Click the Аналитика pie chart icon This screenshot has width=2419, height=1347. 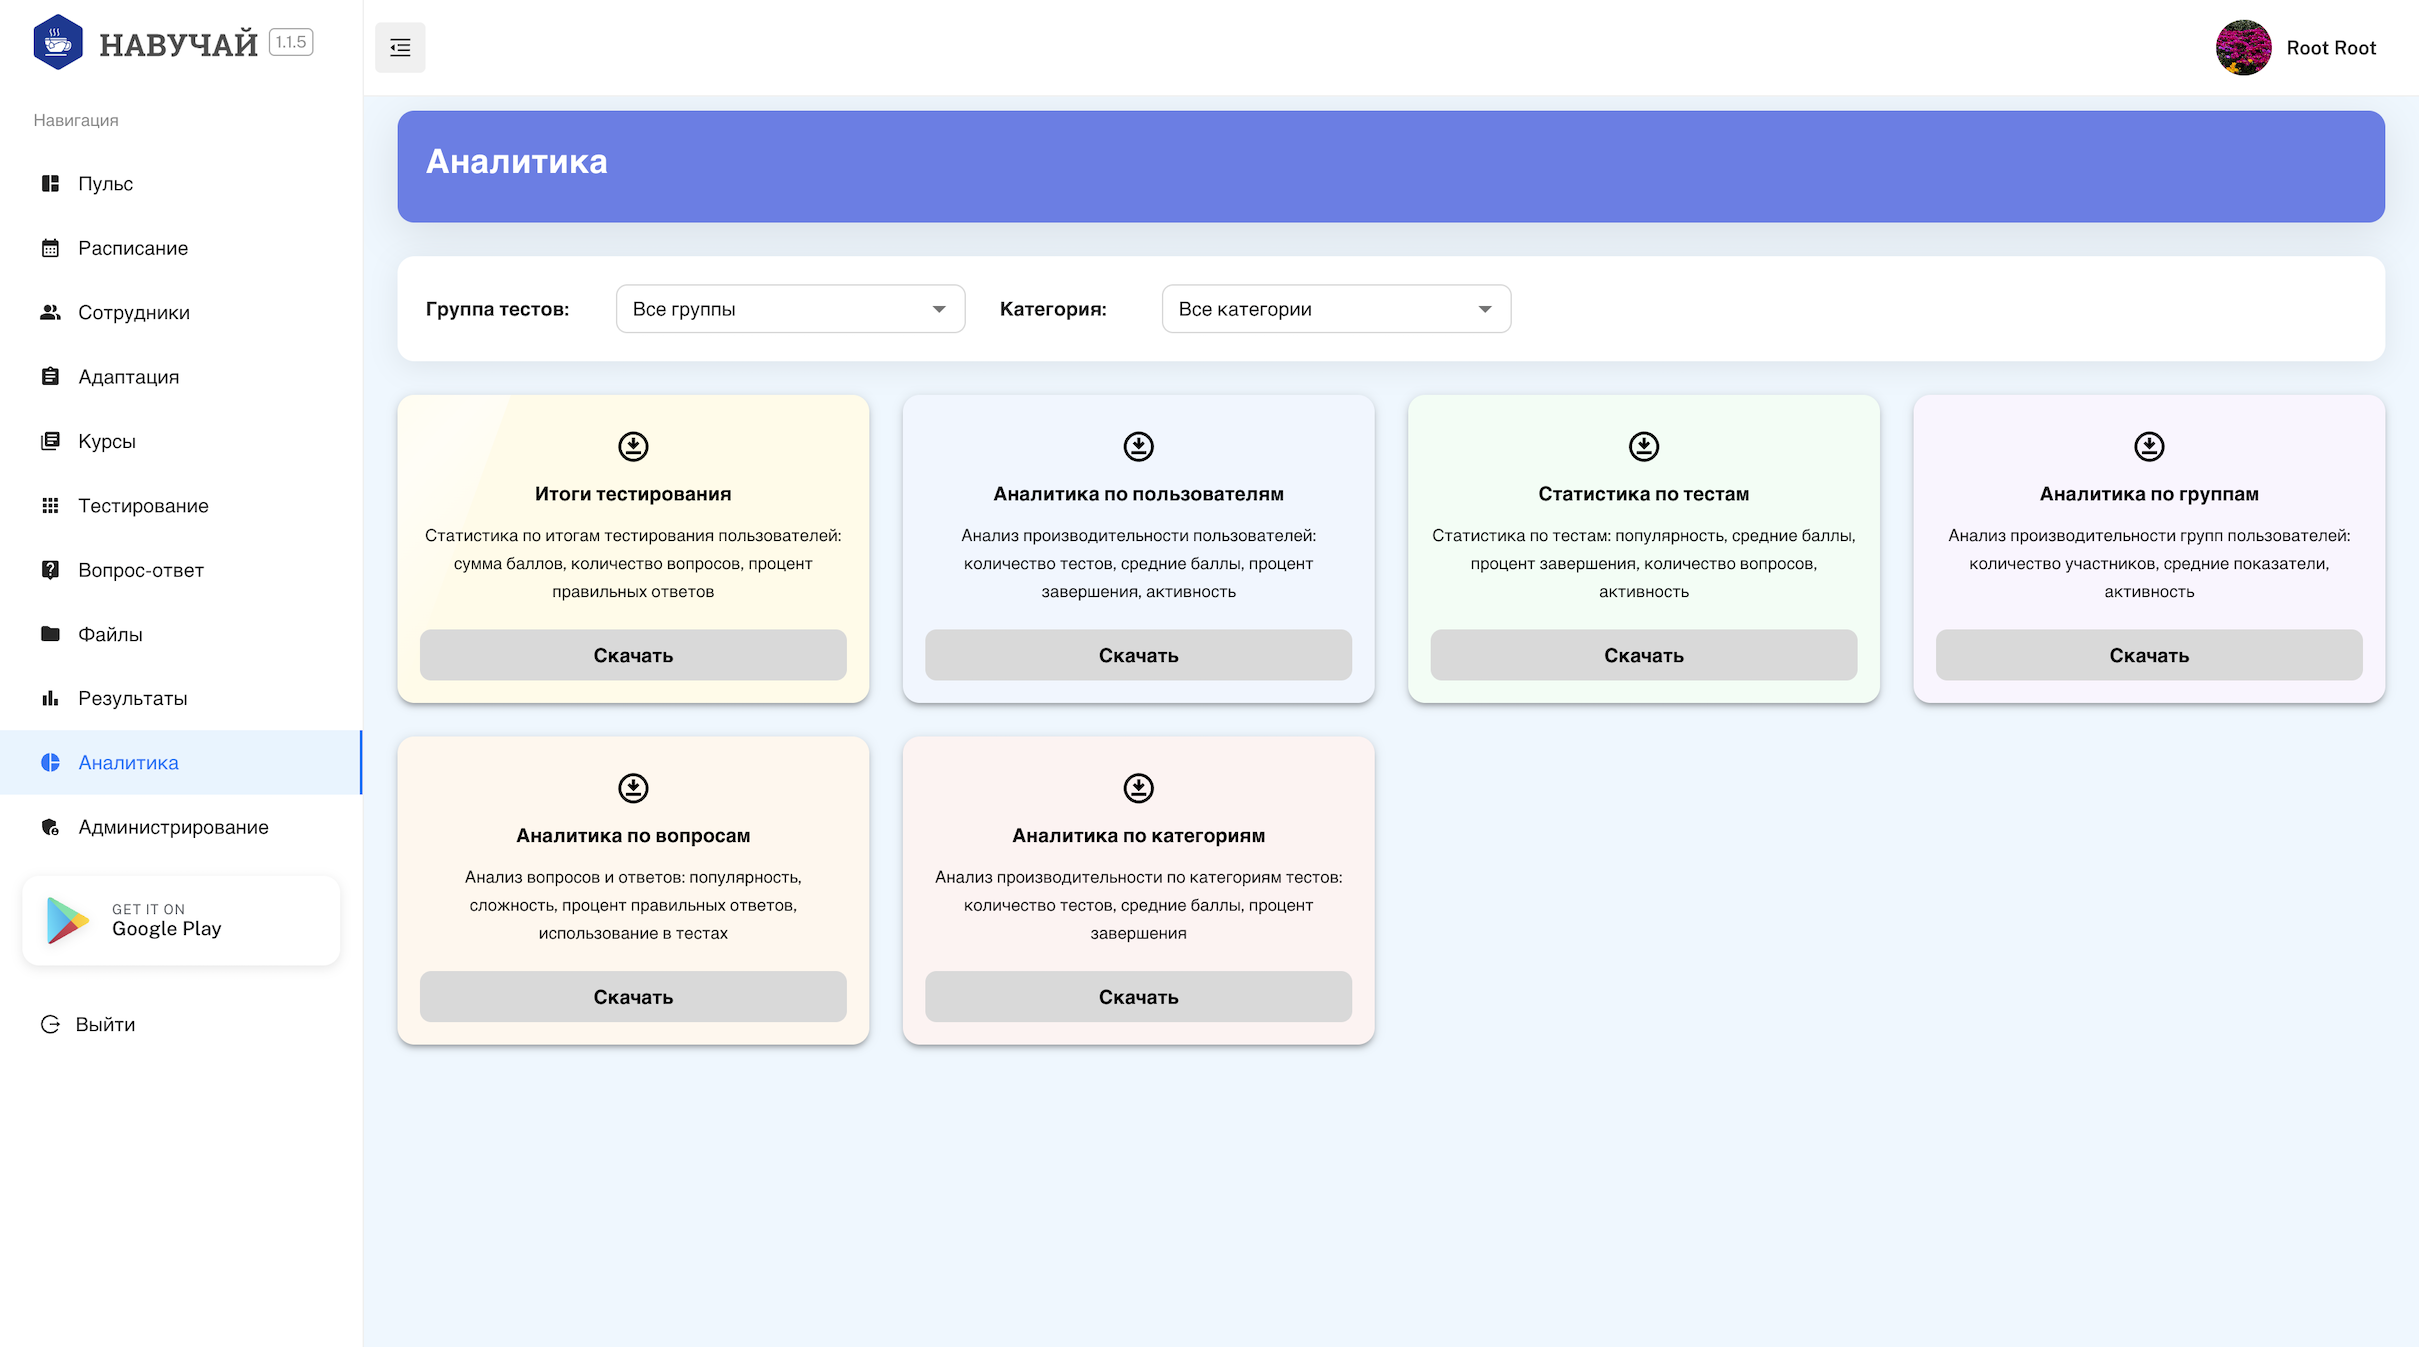(50, 762)
